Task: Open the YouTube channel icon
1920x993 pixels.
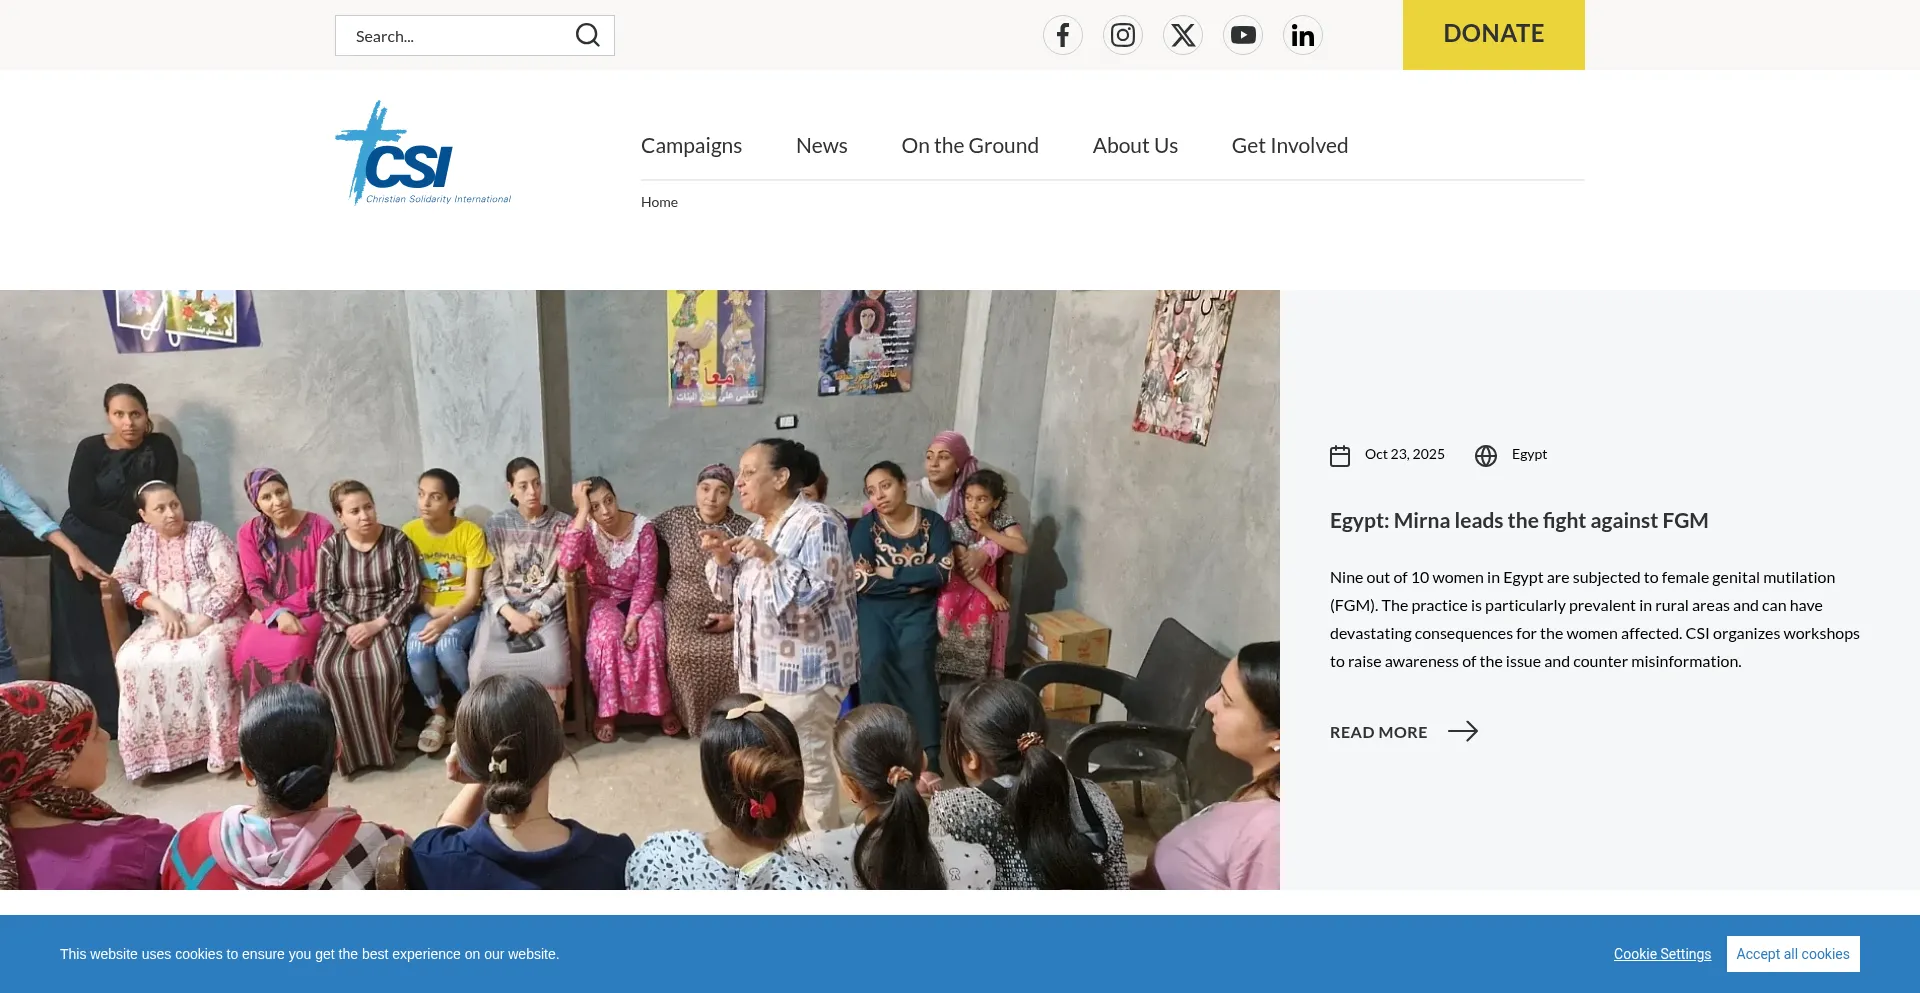Action: (1242, 36)
